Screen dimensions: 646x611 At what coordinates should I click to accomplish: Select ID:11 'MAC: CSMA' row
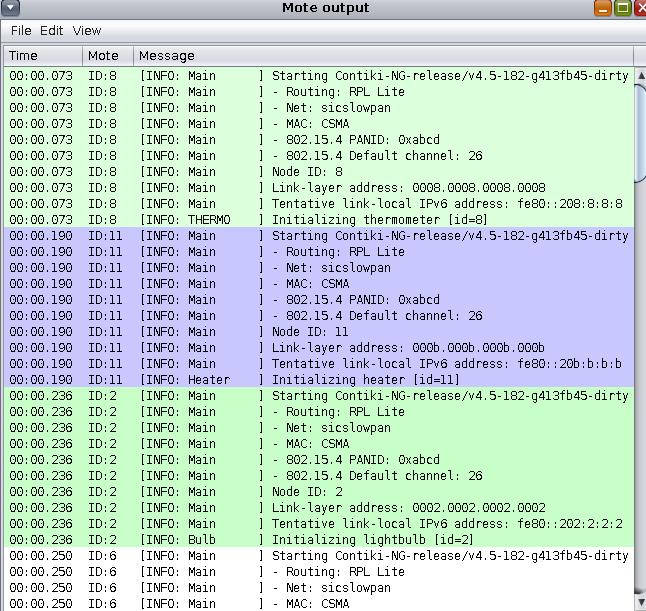[x=318, y=283]
